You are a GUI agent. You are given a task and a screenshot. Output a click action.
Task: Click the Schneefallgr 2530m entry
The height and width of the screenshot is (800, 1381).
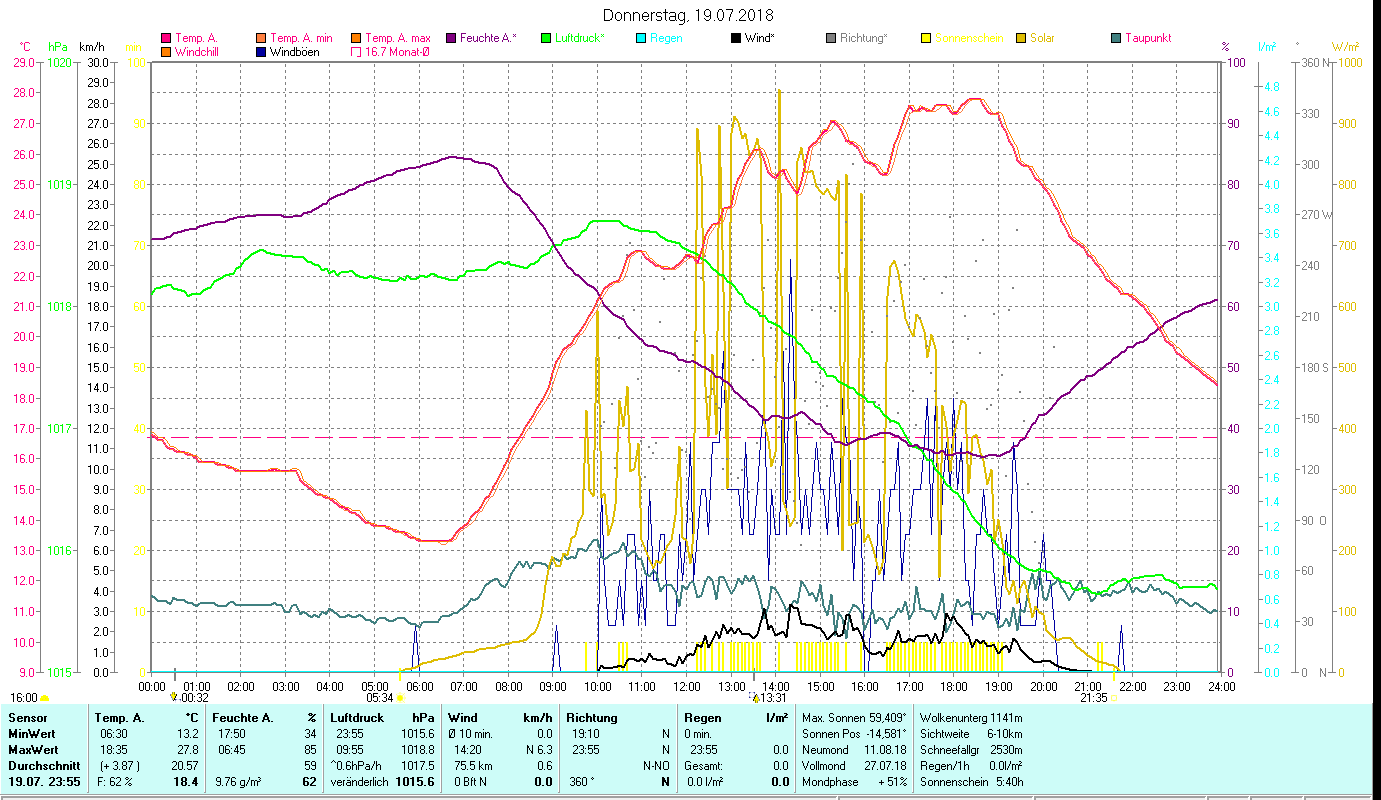(971, 750)
